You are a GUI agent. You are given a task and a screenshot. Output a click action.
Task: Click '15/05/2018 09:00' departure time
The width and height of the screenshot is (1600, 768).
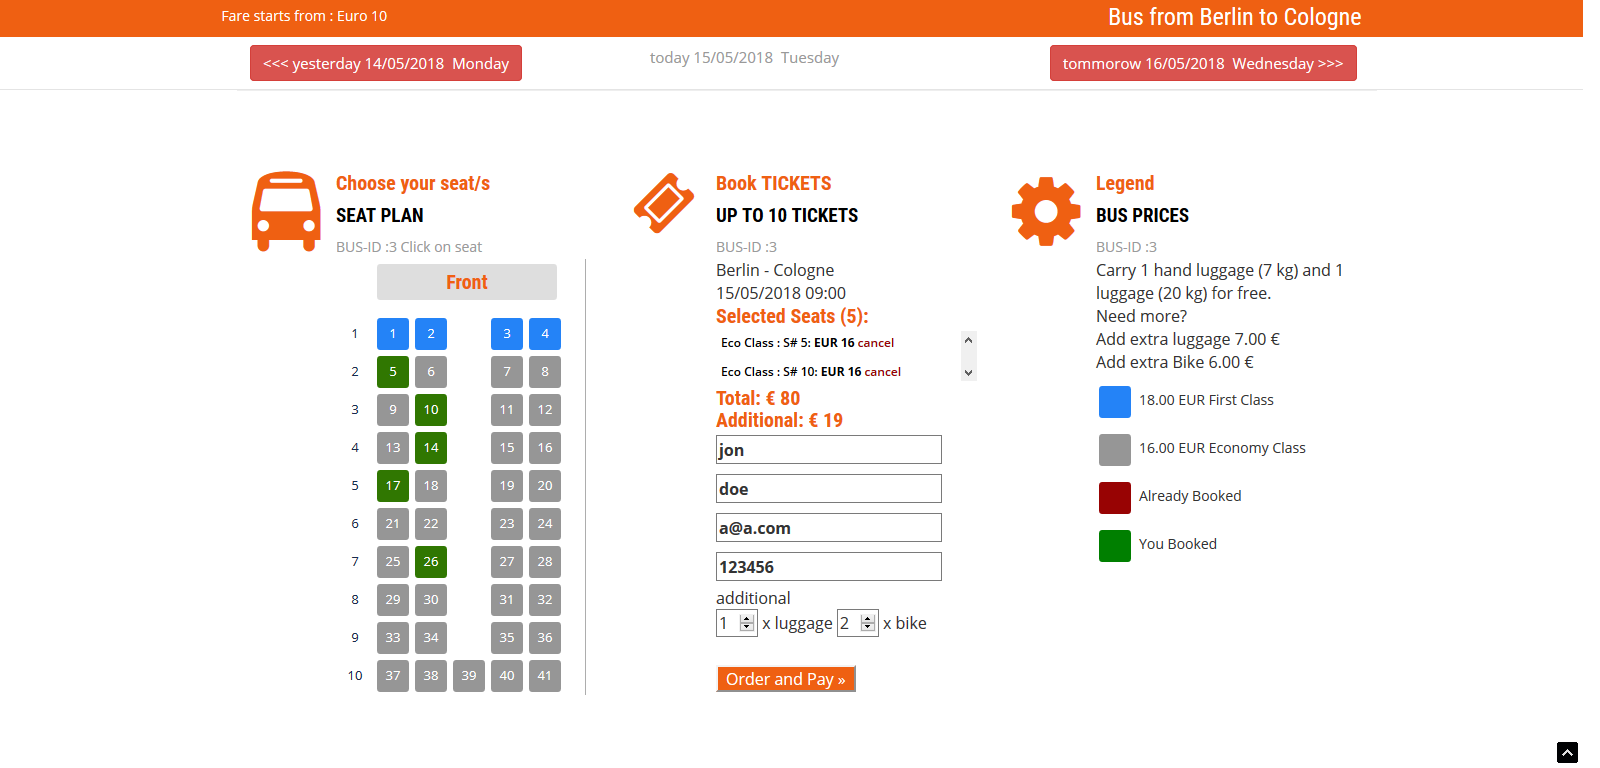(x=781, y=293)
